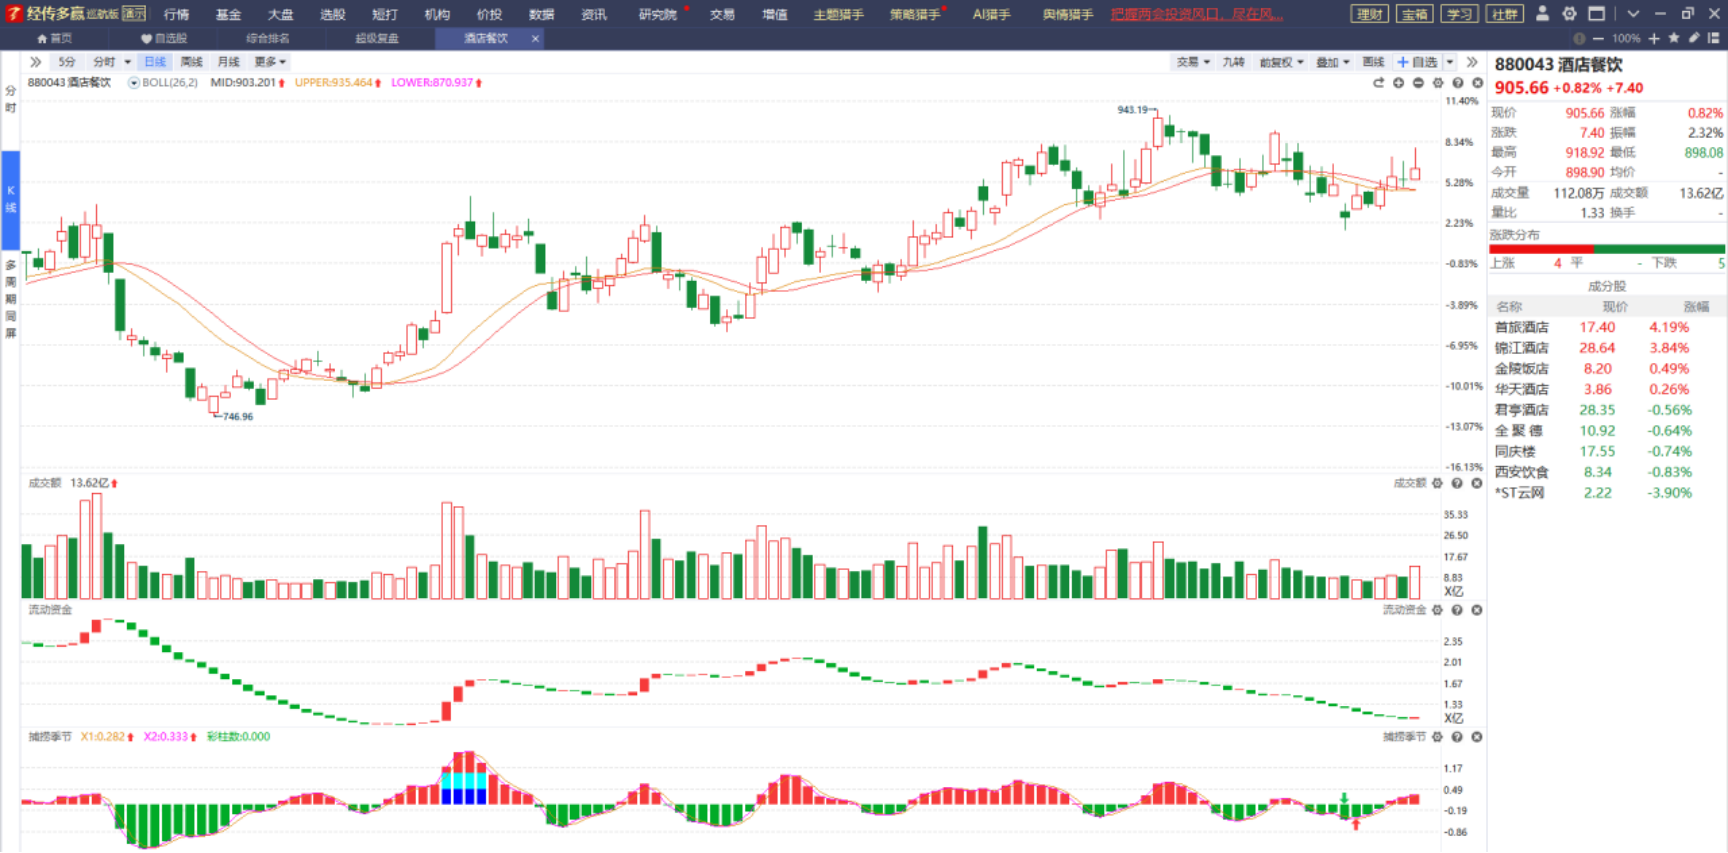Open the 选股 menu
Viewport: 1728px width, 853px height.
(x=332, y=14)
